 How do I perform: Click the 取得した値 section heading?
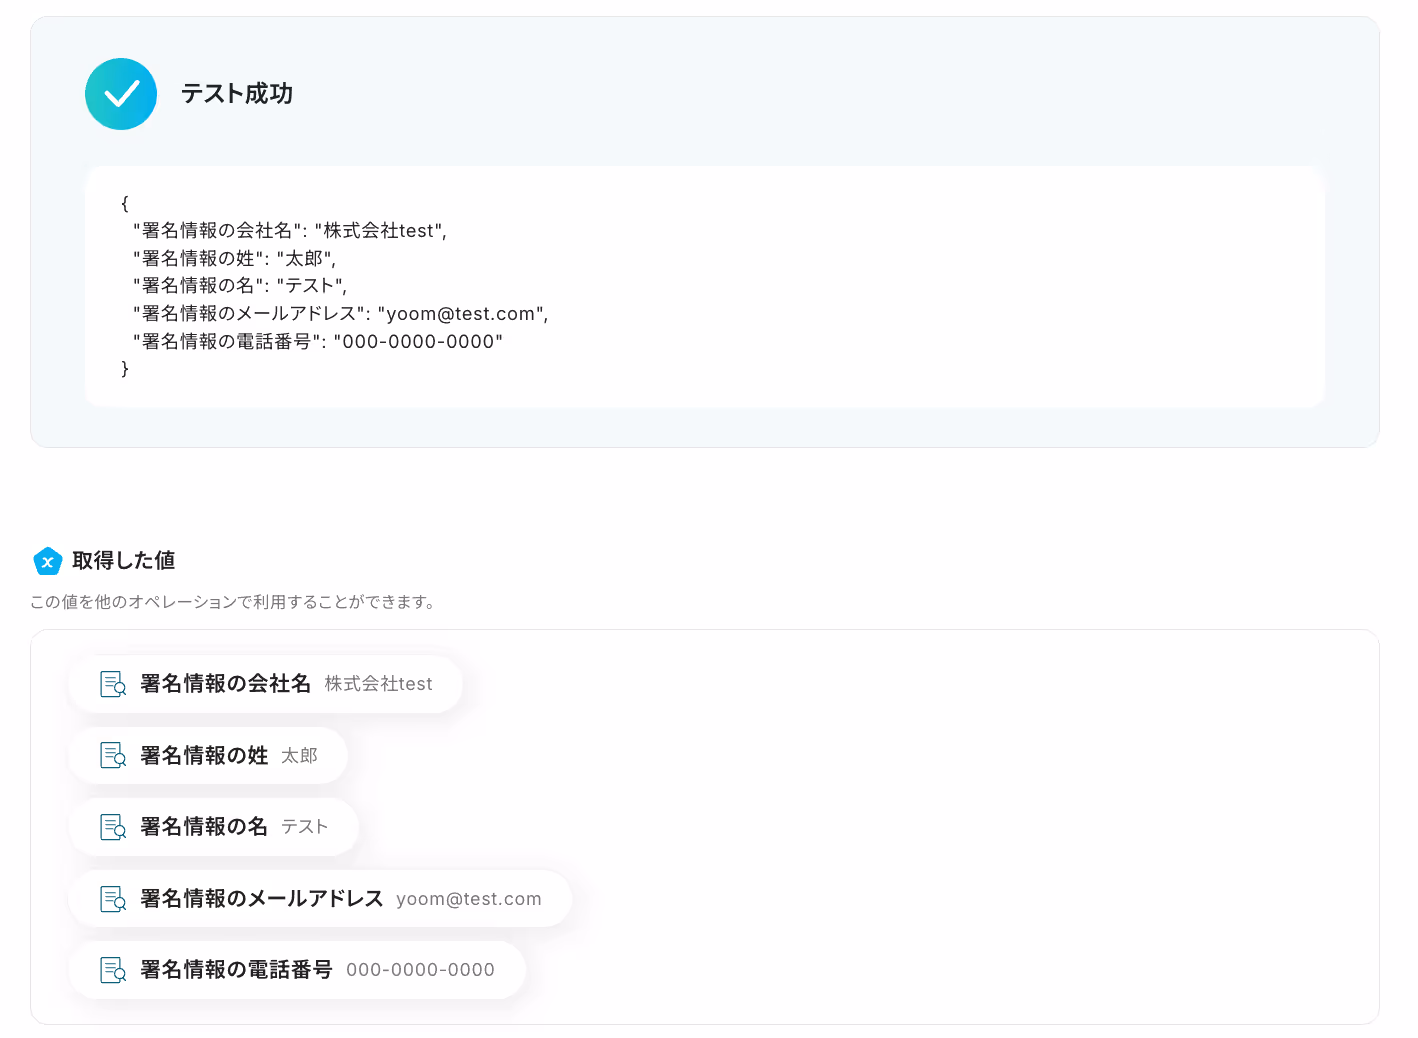pos(124,561)
